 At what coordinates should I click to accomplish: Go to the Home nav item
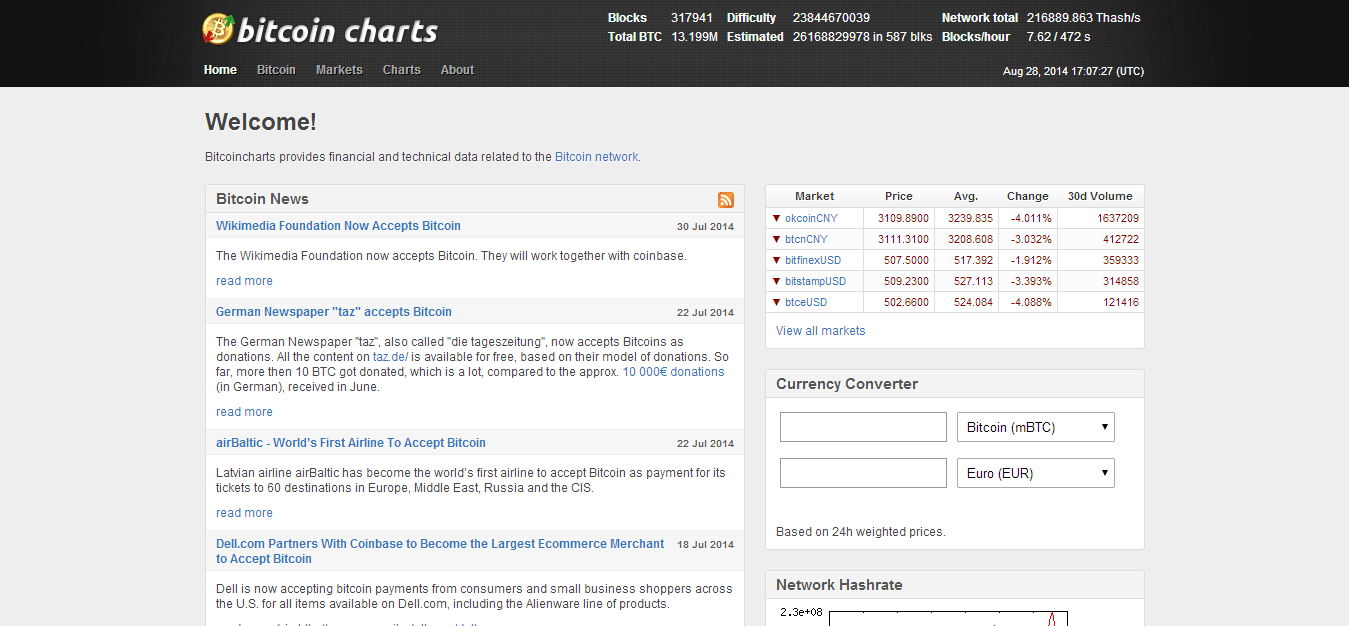tap(220, 70)
